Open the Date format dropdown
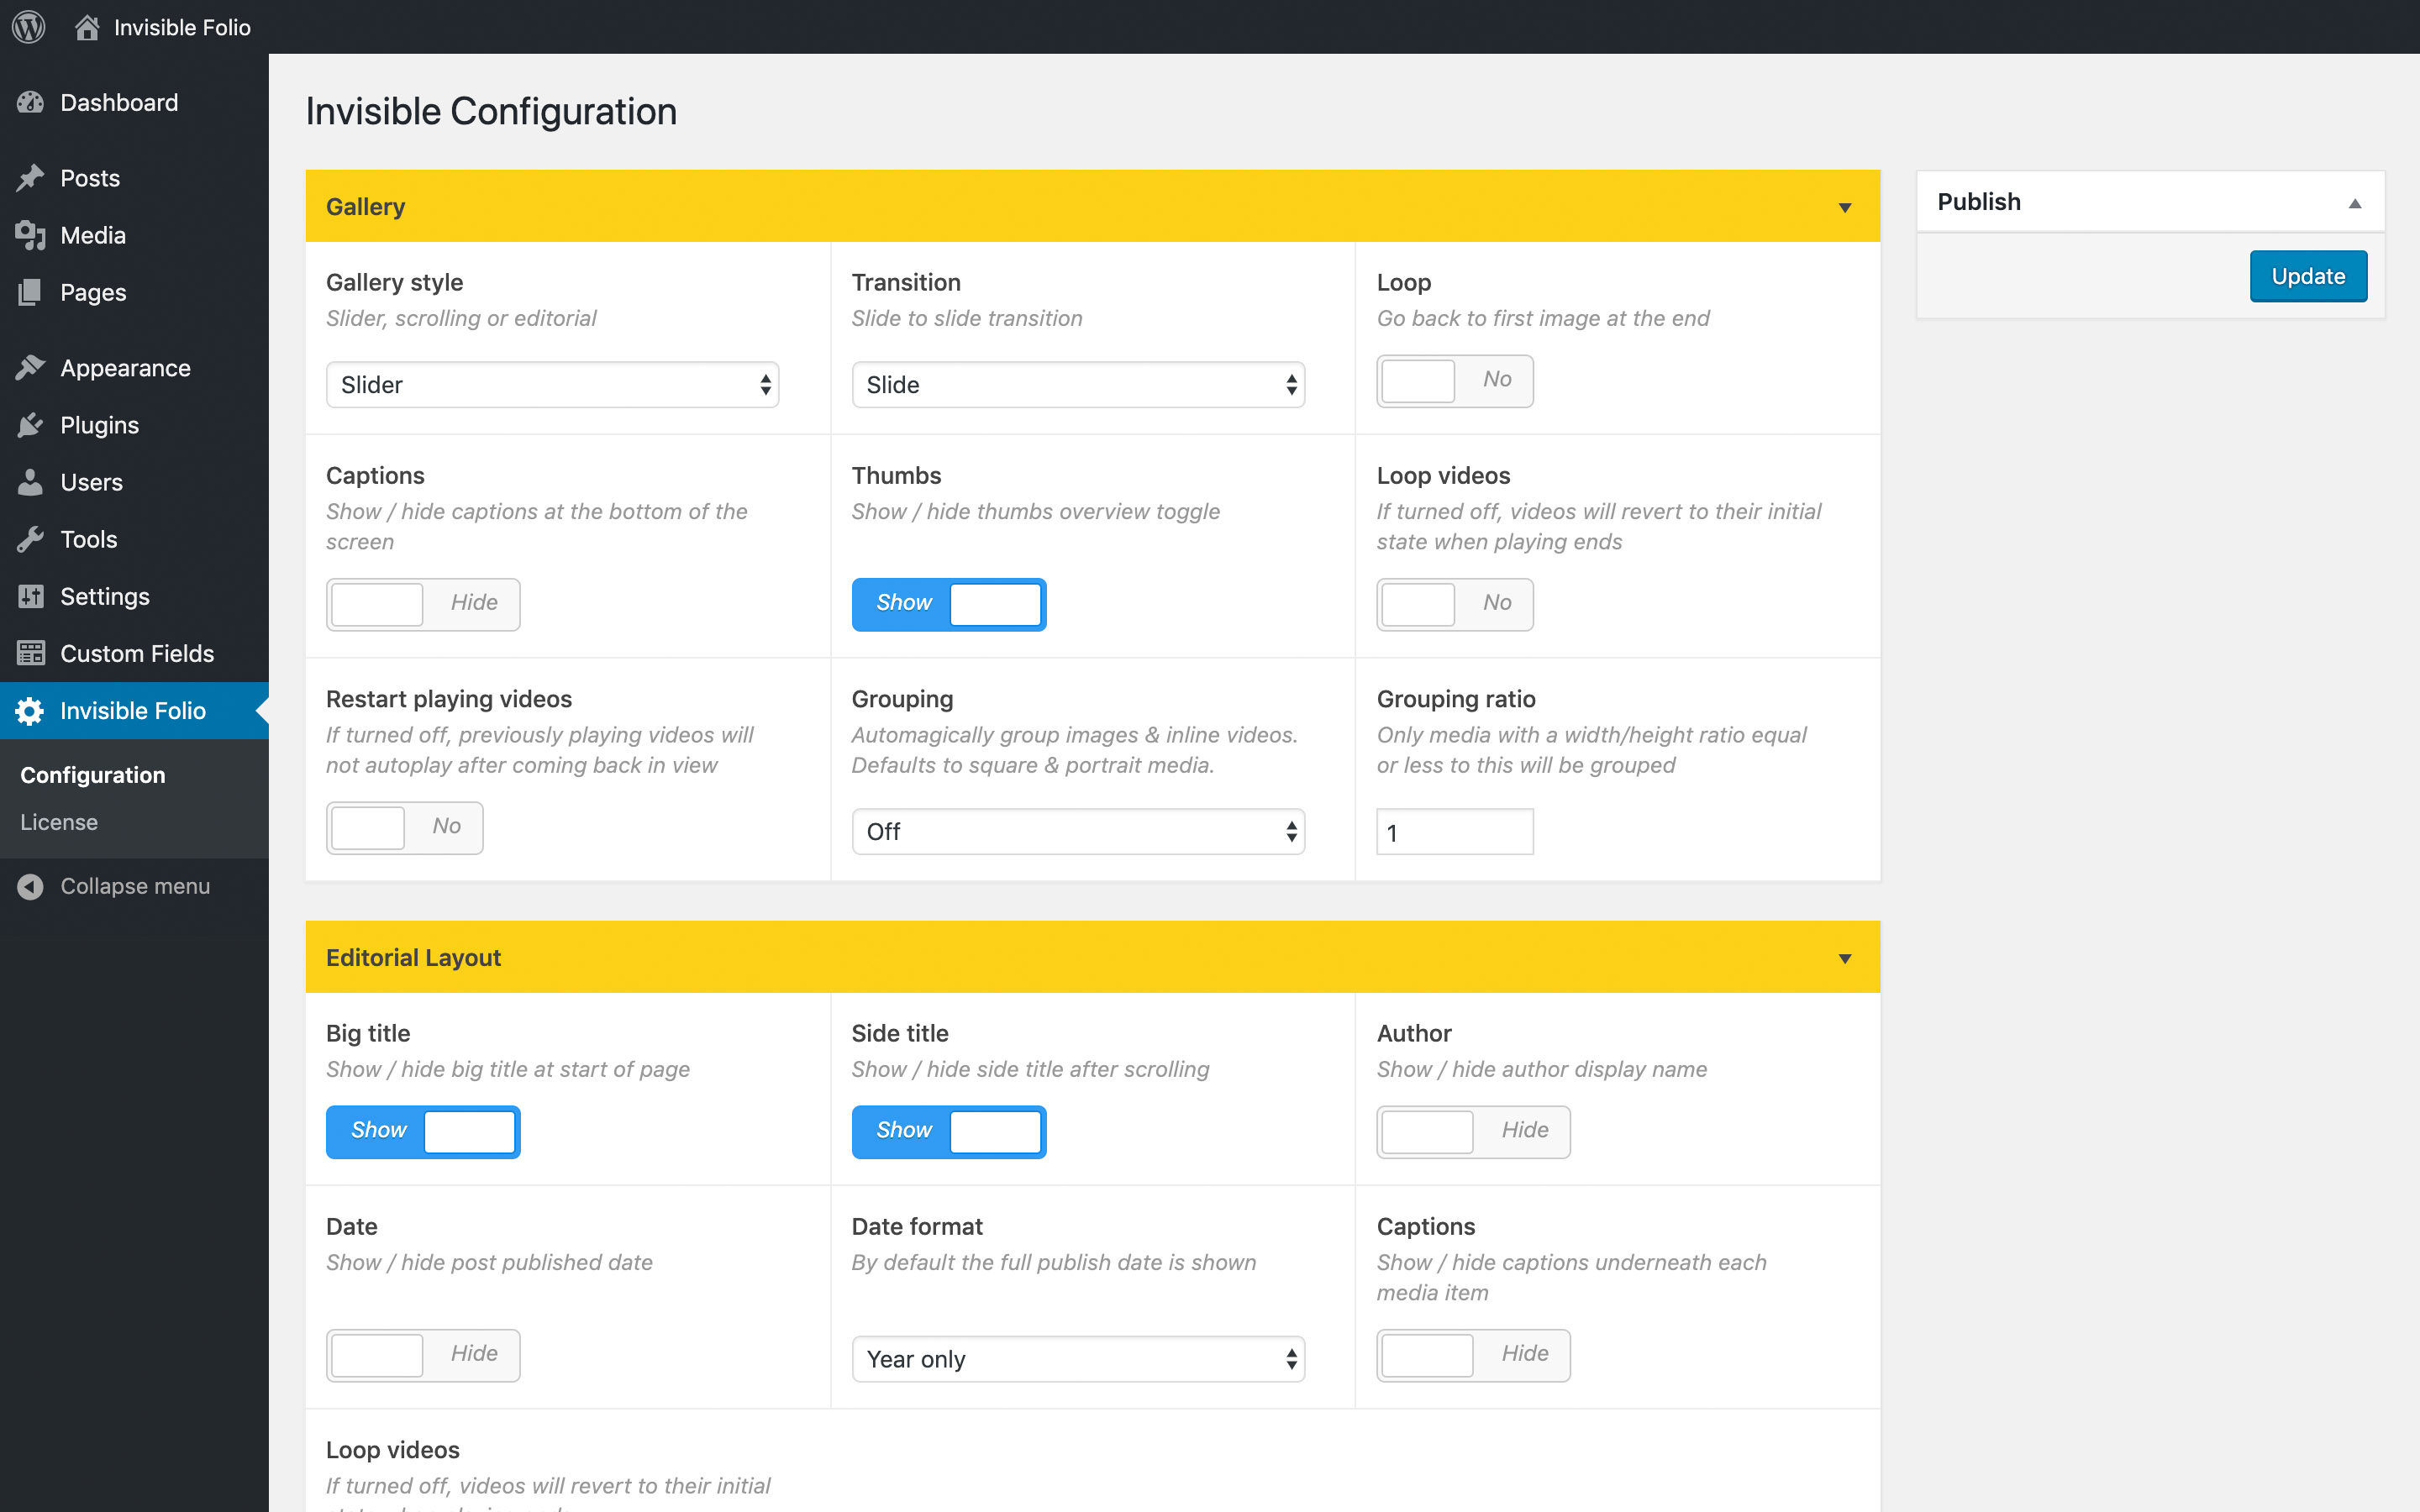This screenshot has height=1512, width=2420. pyautogui.click(x=1077, y=1359)
